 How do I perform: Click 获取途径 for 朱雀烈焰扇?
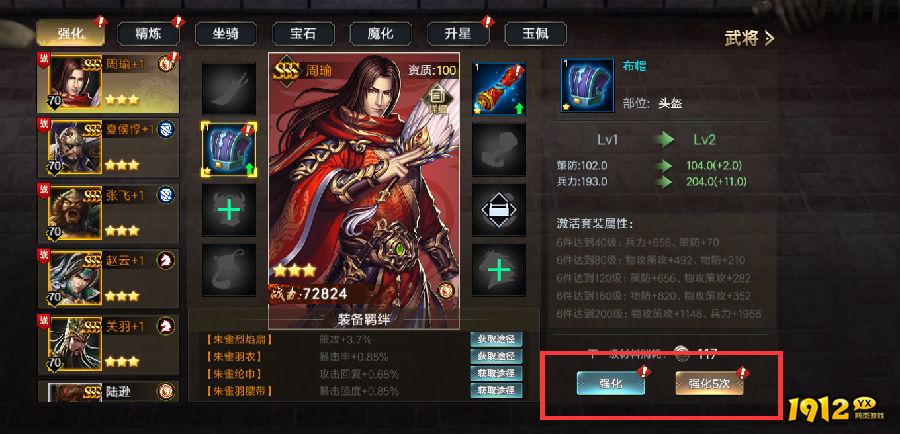[496, 339]
